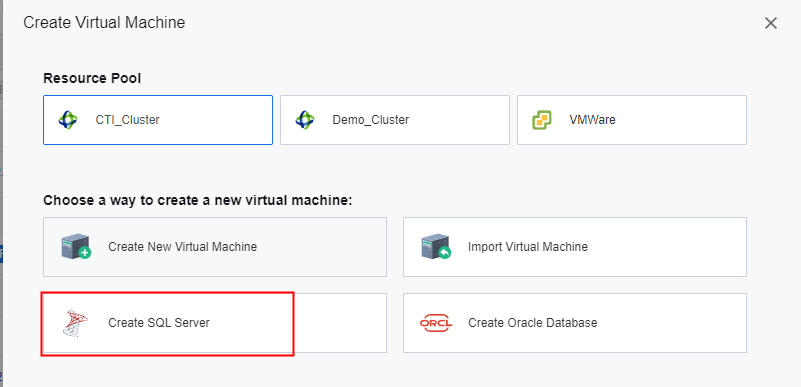
Task: Click 'Choose a way to create' heading
Action: (198, 200)
